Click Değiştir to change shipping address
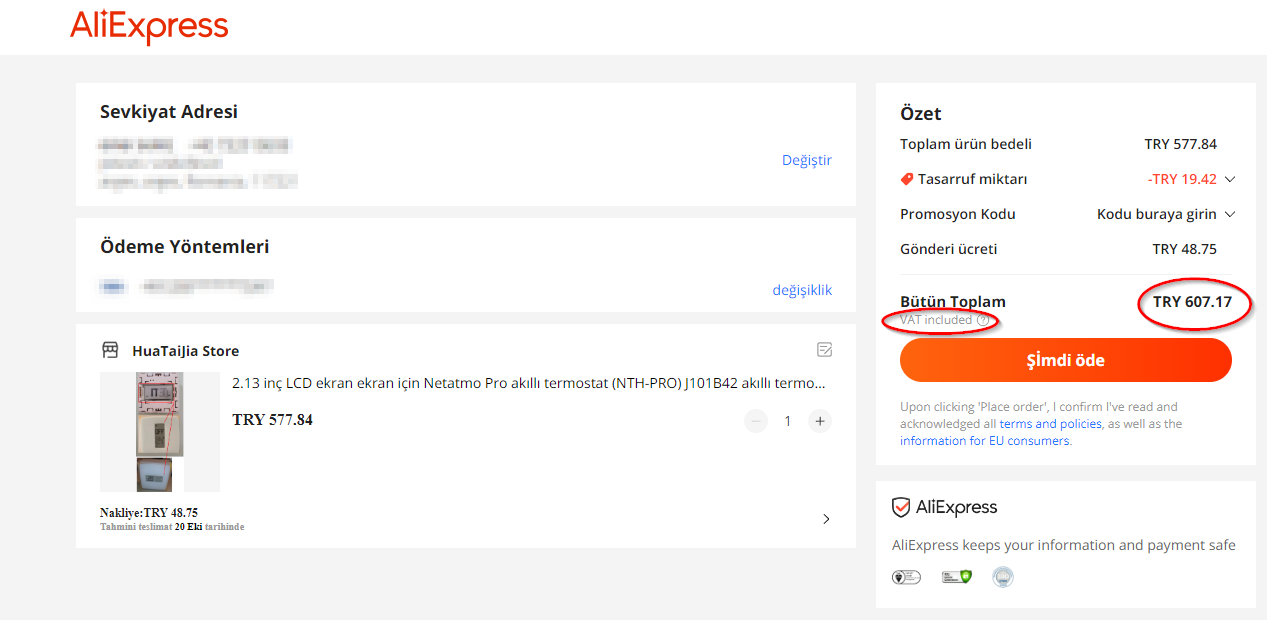Screen dimensions: 1267x620 [x=807, y=160]
